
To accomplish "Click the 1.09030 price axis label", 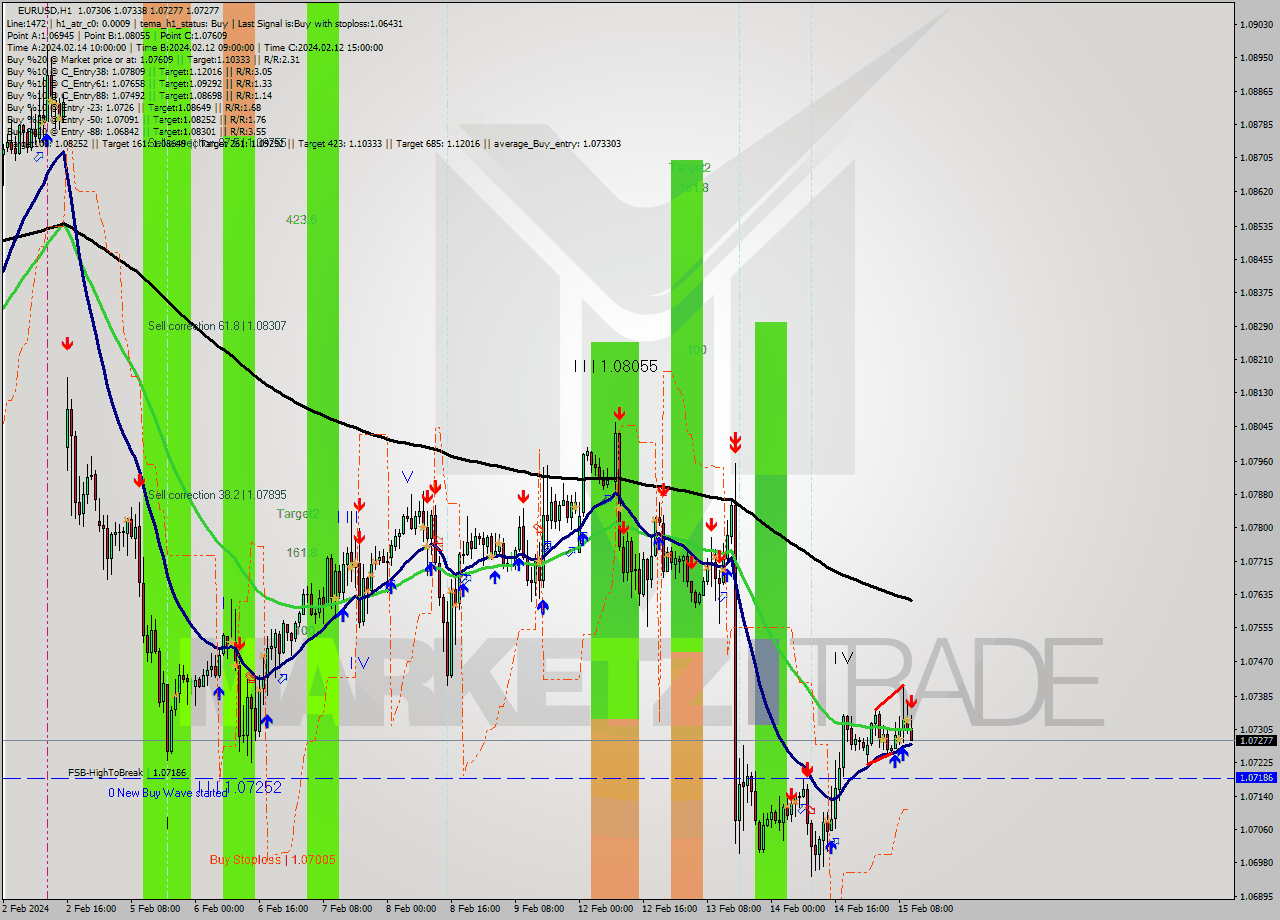I will click(x=1255, y=24).
